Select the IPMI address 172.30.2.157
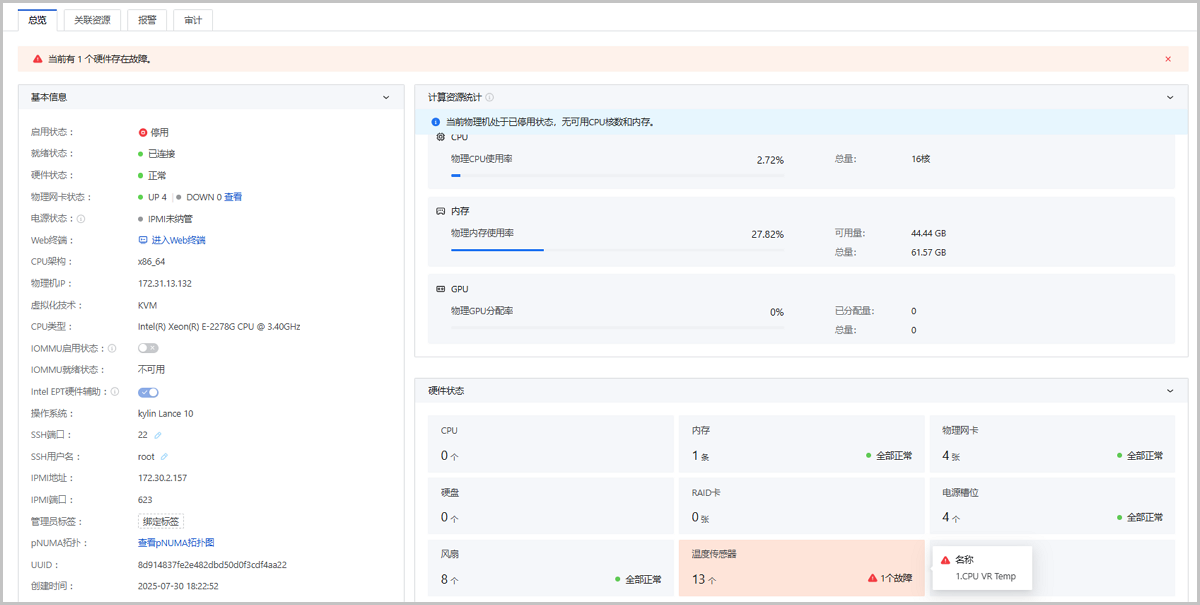 [x=162, y=478]
